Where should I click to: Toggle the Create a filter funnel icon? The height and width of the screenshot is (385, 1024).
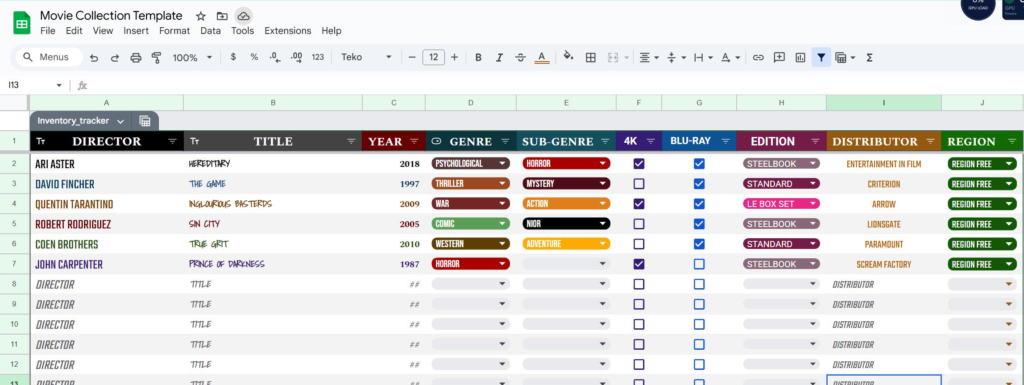pos(821,57)
